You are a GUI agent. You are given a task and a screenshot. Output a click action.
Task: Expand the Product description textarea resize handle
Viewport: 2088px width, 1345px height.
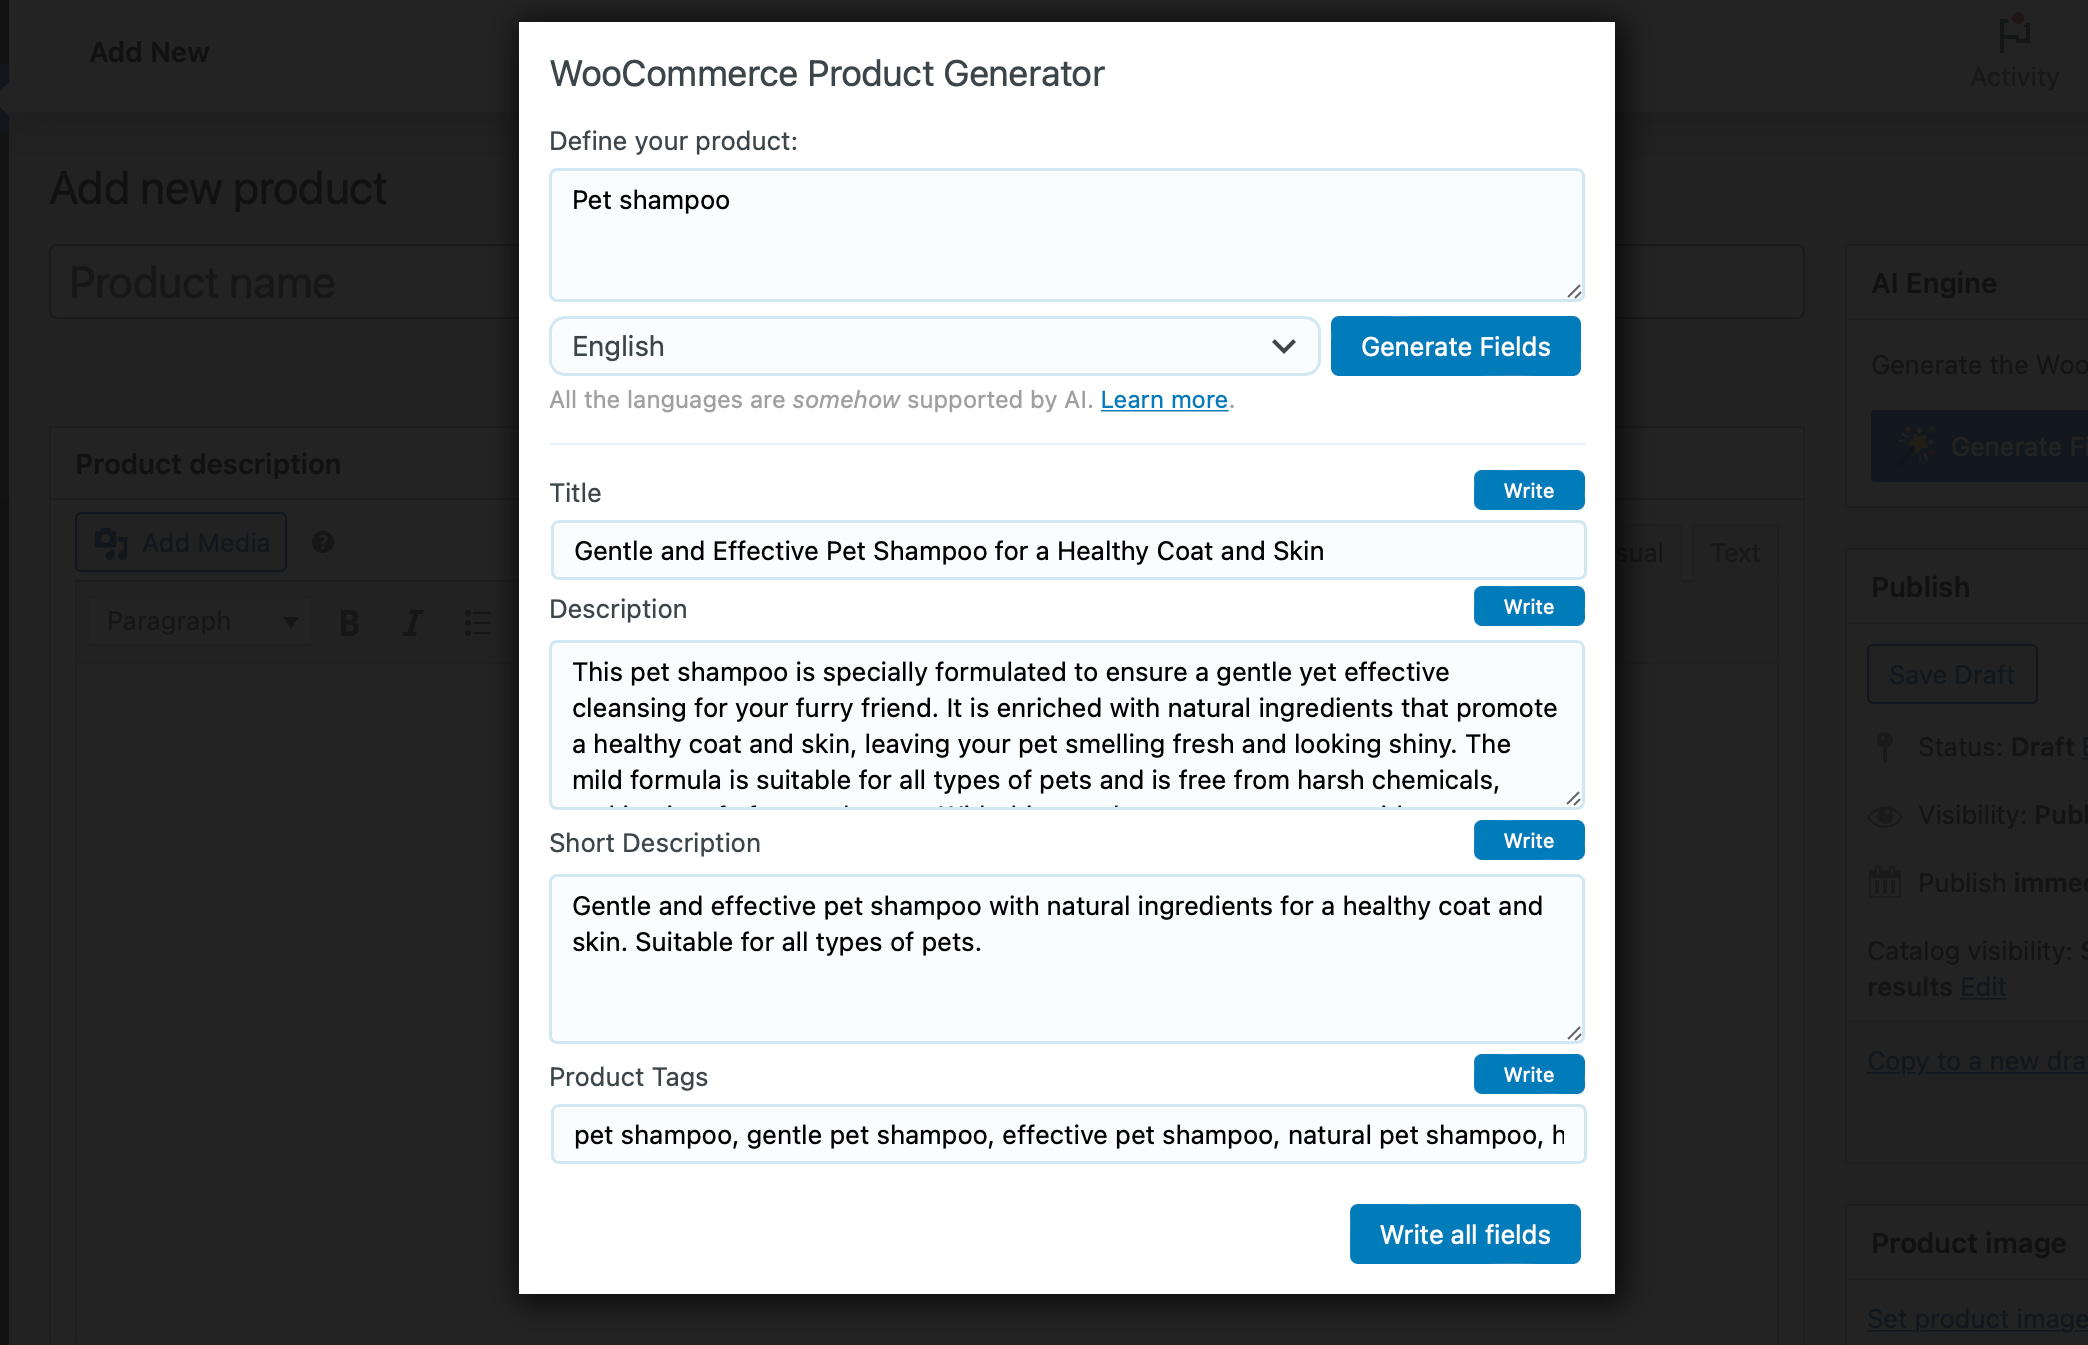(1575, 797)
